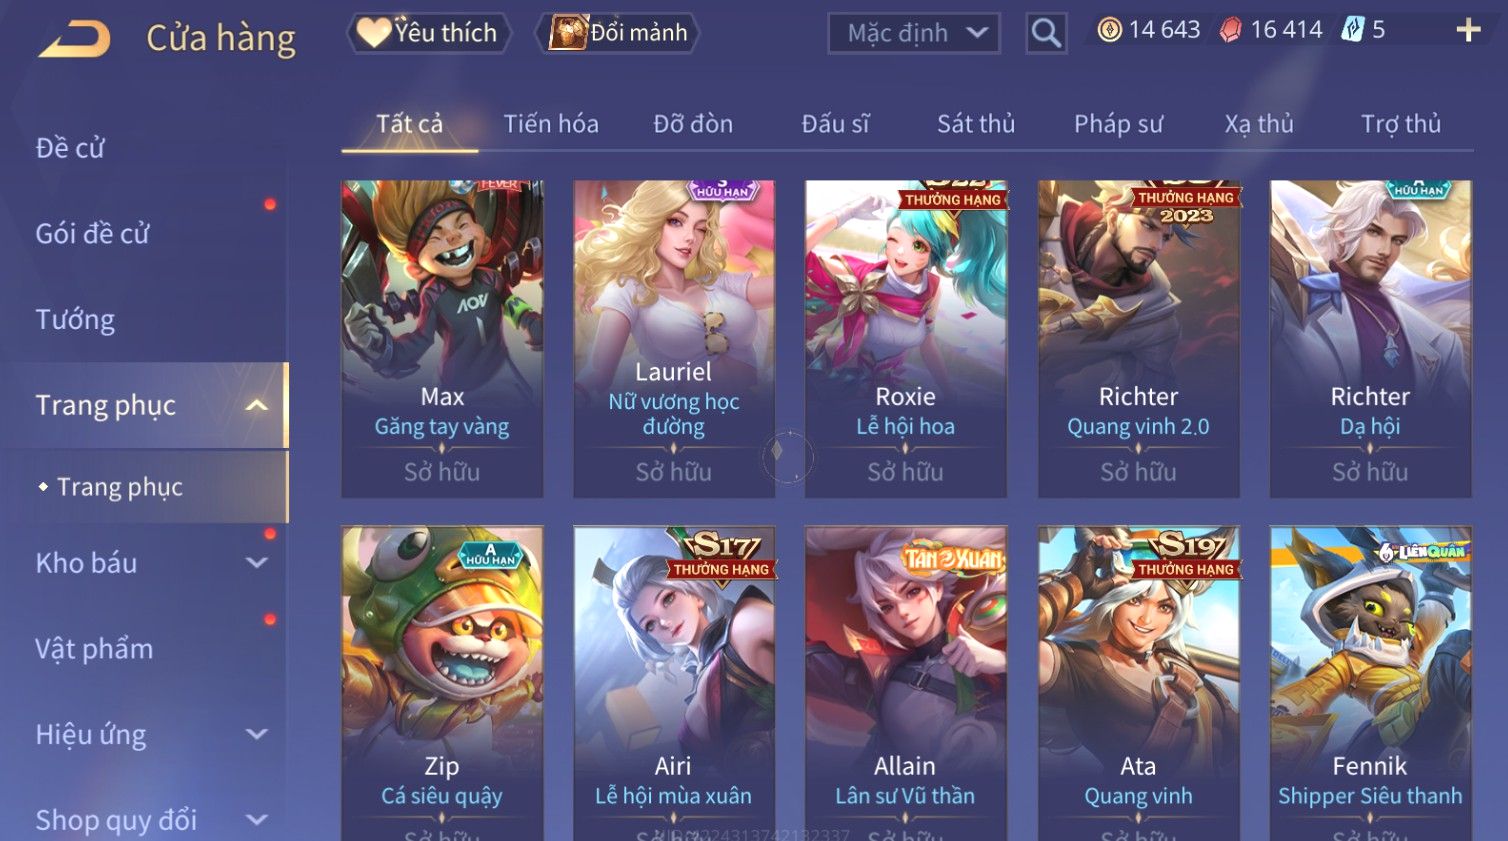Click the plus icon to add currency
The height and width of the screenshot is (841, 1508).
(1468, 30)
